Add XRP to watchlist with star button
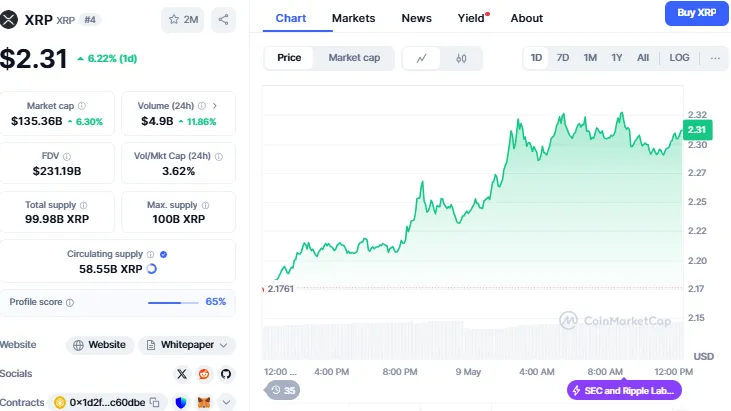 (x=182, y=18)
